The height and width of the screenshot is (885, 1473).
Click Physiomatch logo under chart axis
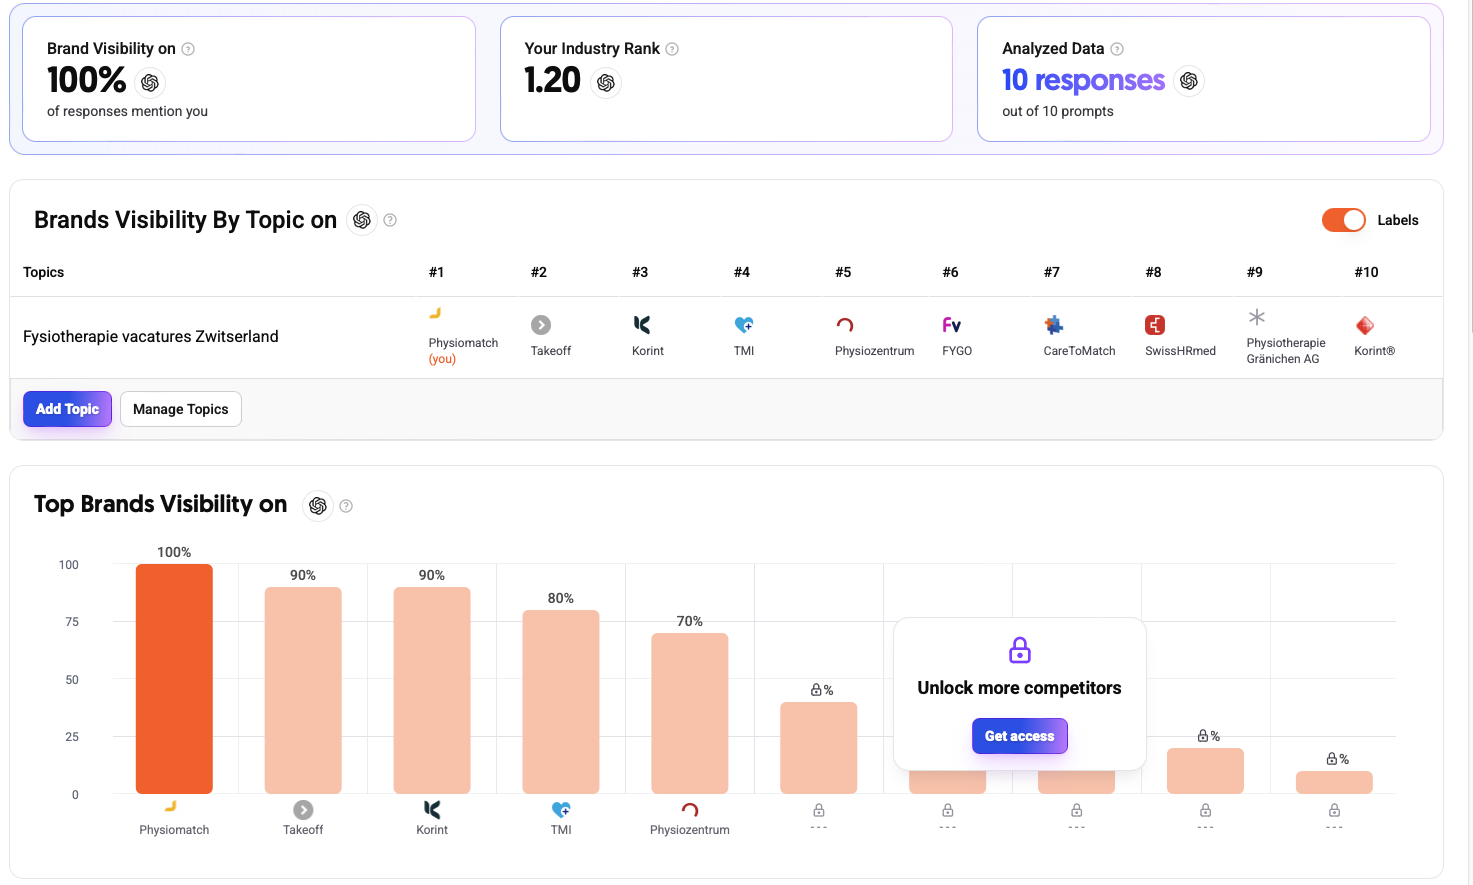point(171,806)
